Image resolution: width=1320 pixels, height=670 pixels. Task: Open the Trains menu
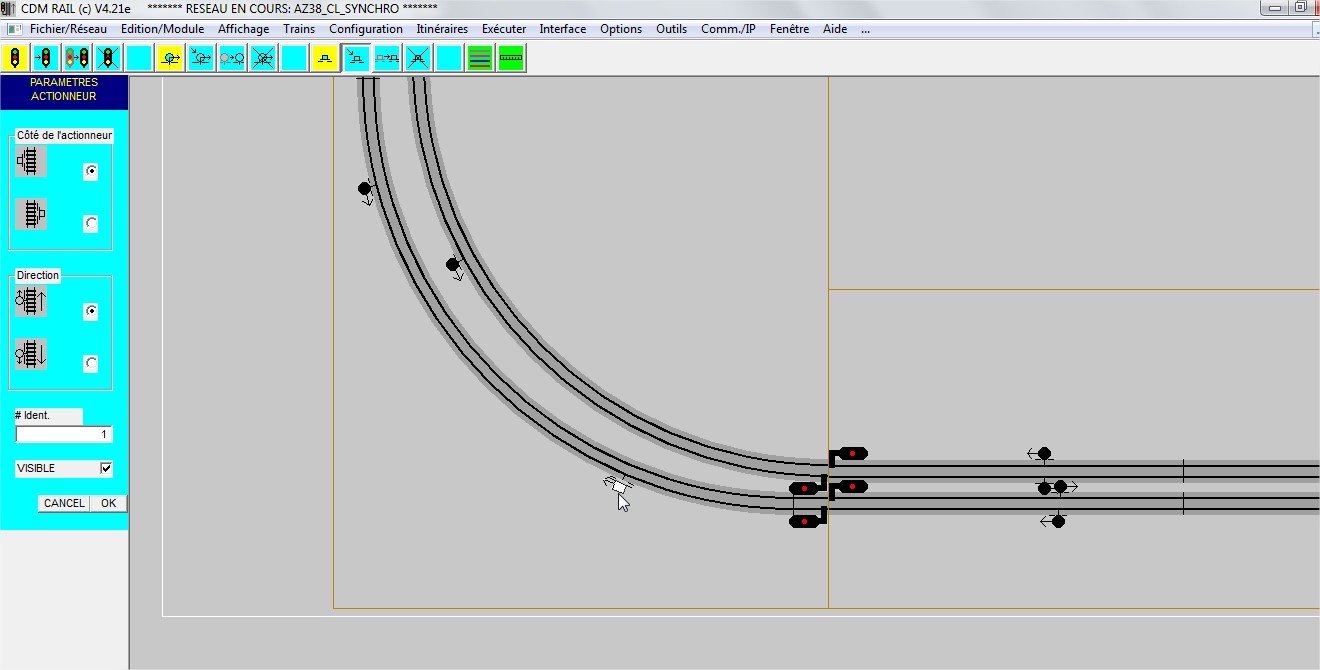299,29
